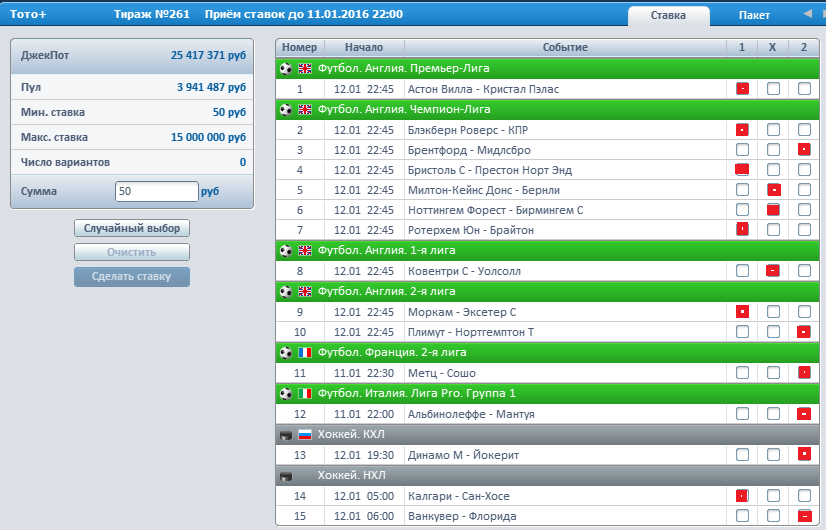The height and width of the screenshot is (530, 826).
Task: Open the Пакет tab
Action: 754,15
